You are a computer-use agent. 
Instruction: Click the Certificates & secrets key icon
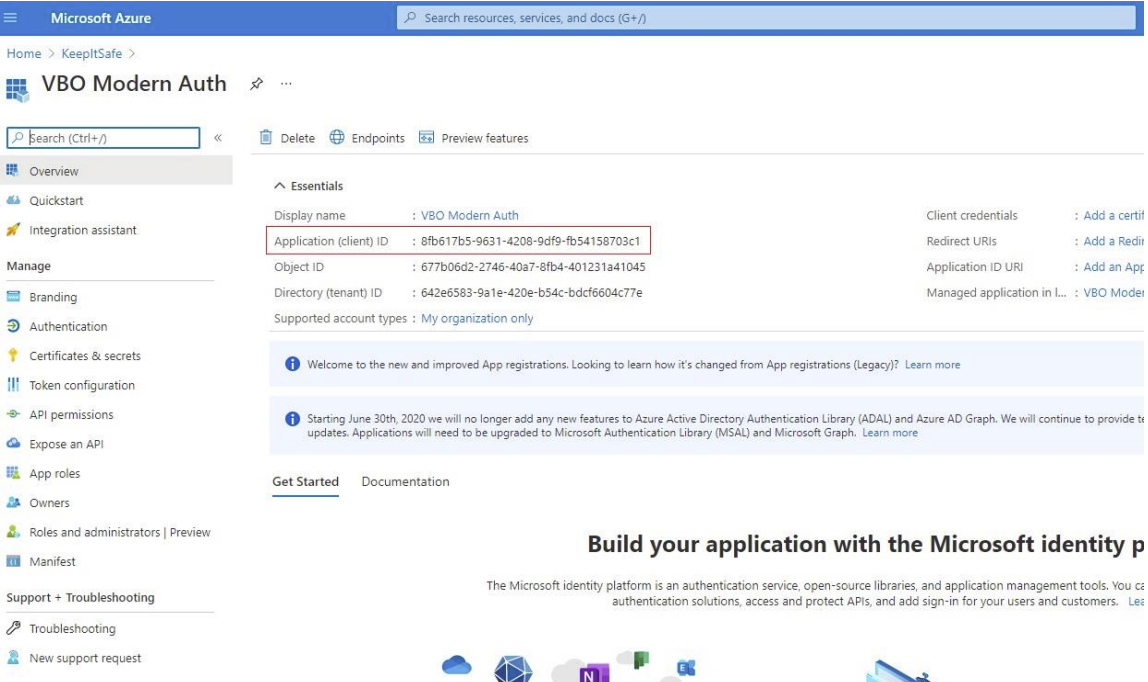point(12,355)
